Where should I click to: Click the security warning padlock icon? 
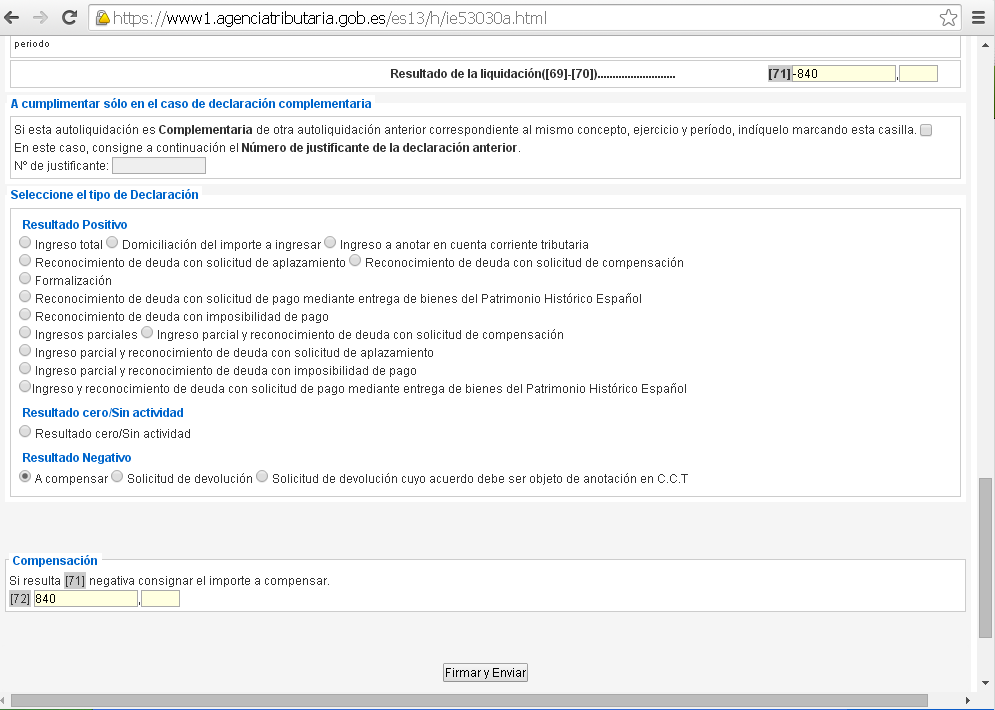coord(102,18)
